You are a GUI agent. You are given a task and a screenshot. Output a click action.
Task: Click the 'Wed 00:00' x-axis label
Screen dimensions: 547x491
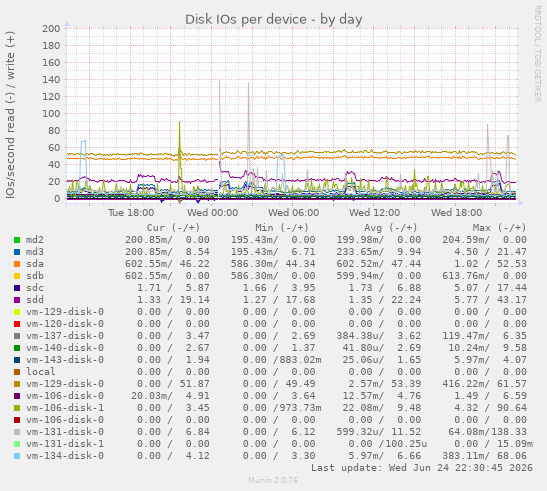212,213
